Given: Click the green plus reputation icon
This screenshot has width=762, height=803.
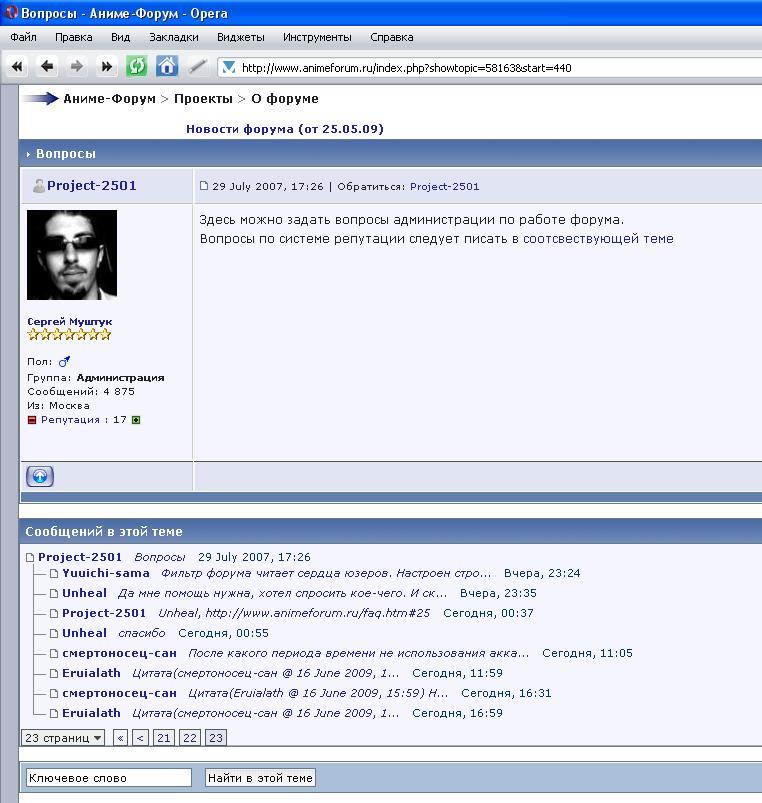Looking at the screenshot, I should point(136,420).
